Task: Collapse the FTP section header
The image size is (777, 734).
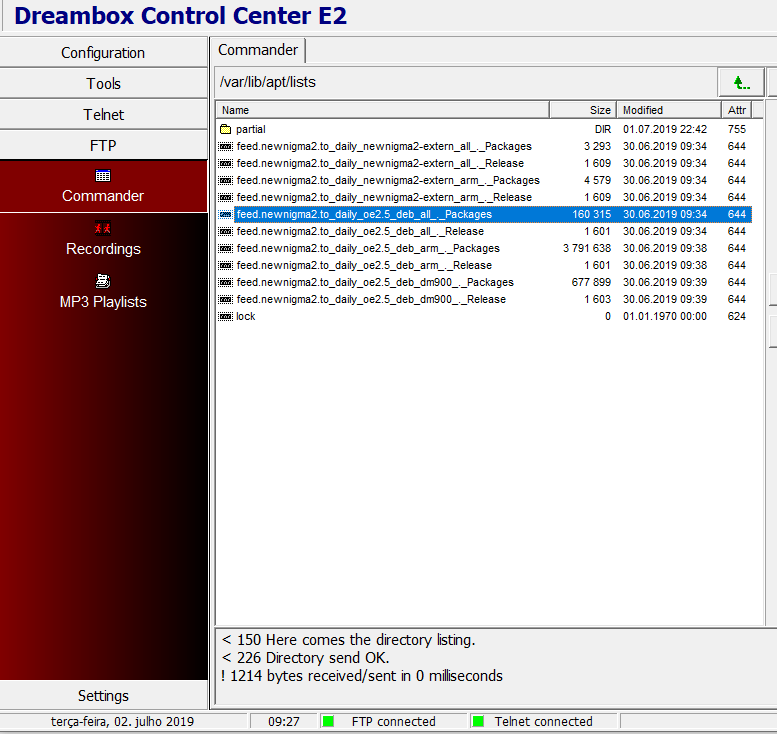Action: point(103,146)
